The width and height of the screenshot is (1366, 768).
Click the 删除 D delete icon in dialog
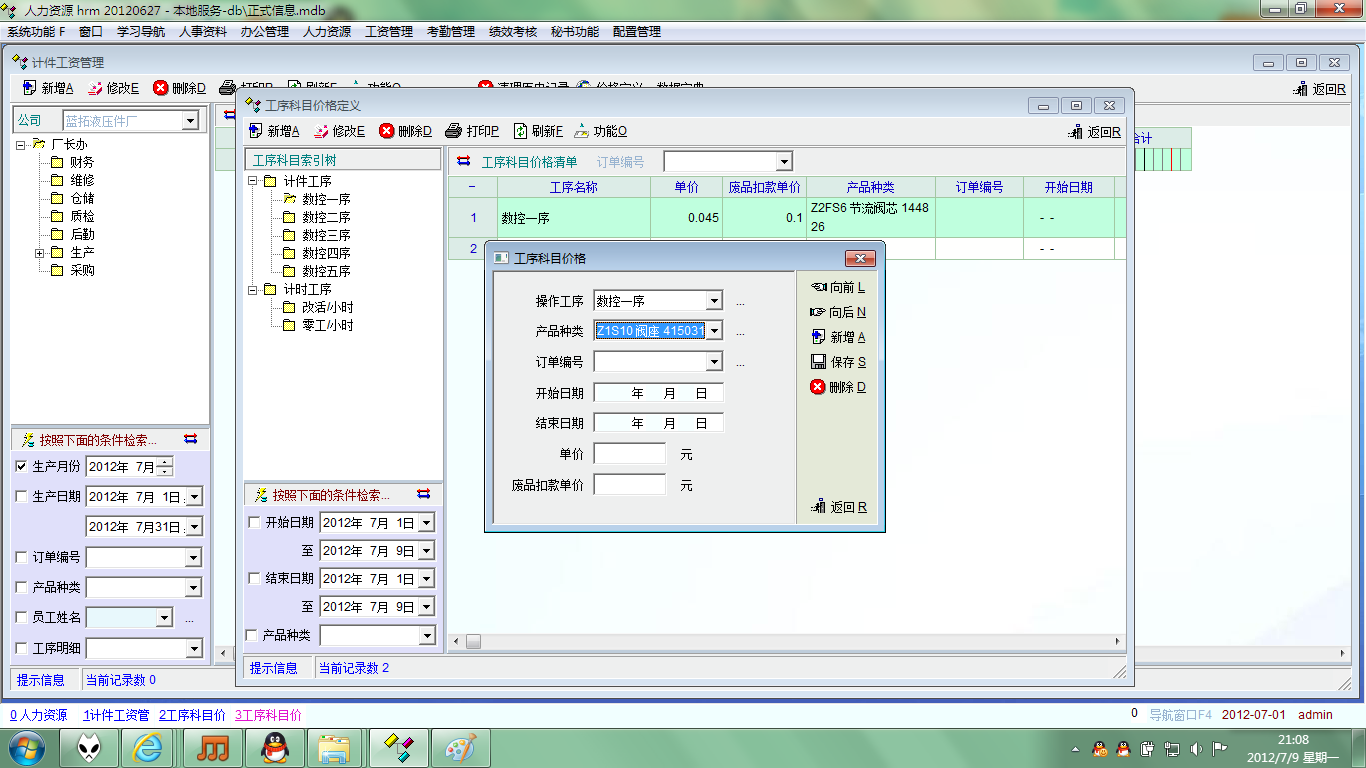[818, 387]
